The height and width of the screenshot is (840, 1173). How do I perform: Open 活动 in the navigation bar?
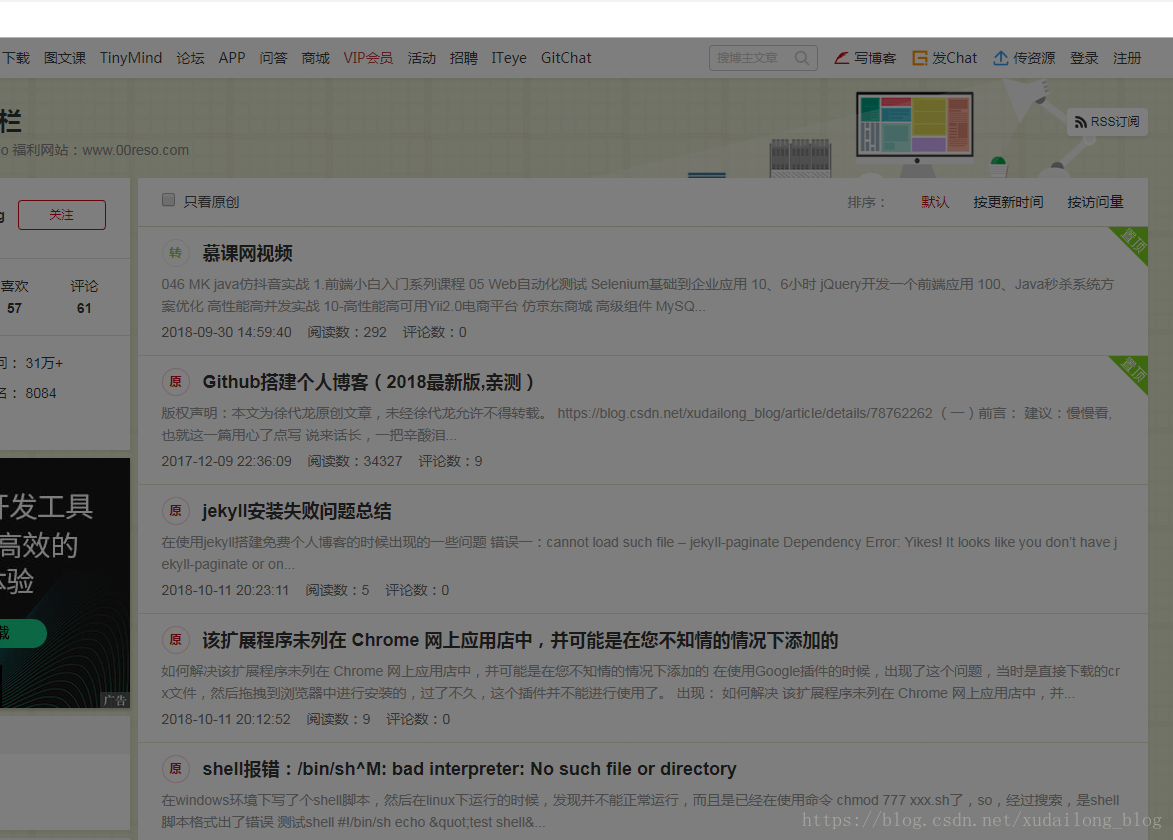421,58
